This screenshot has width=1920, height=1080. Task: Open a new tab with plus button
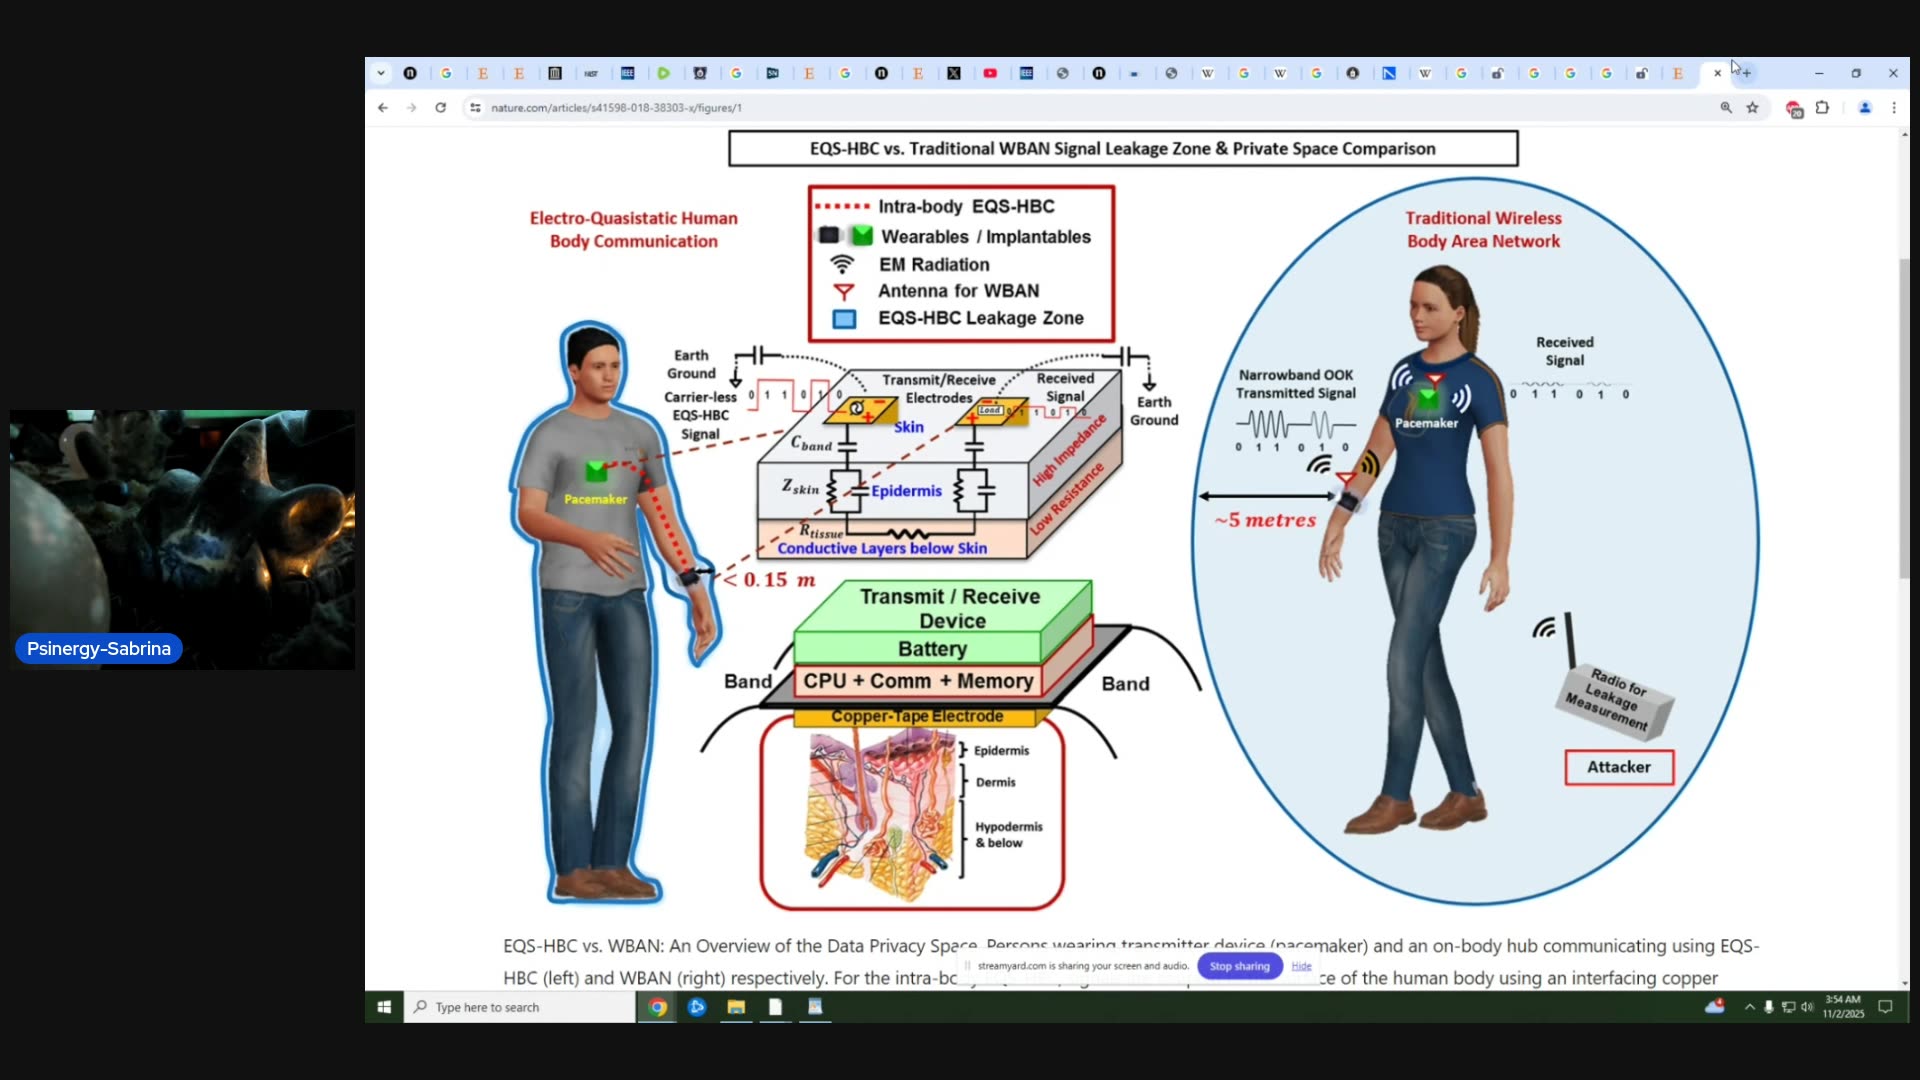click(x=1746, y=73)
